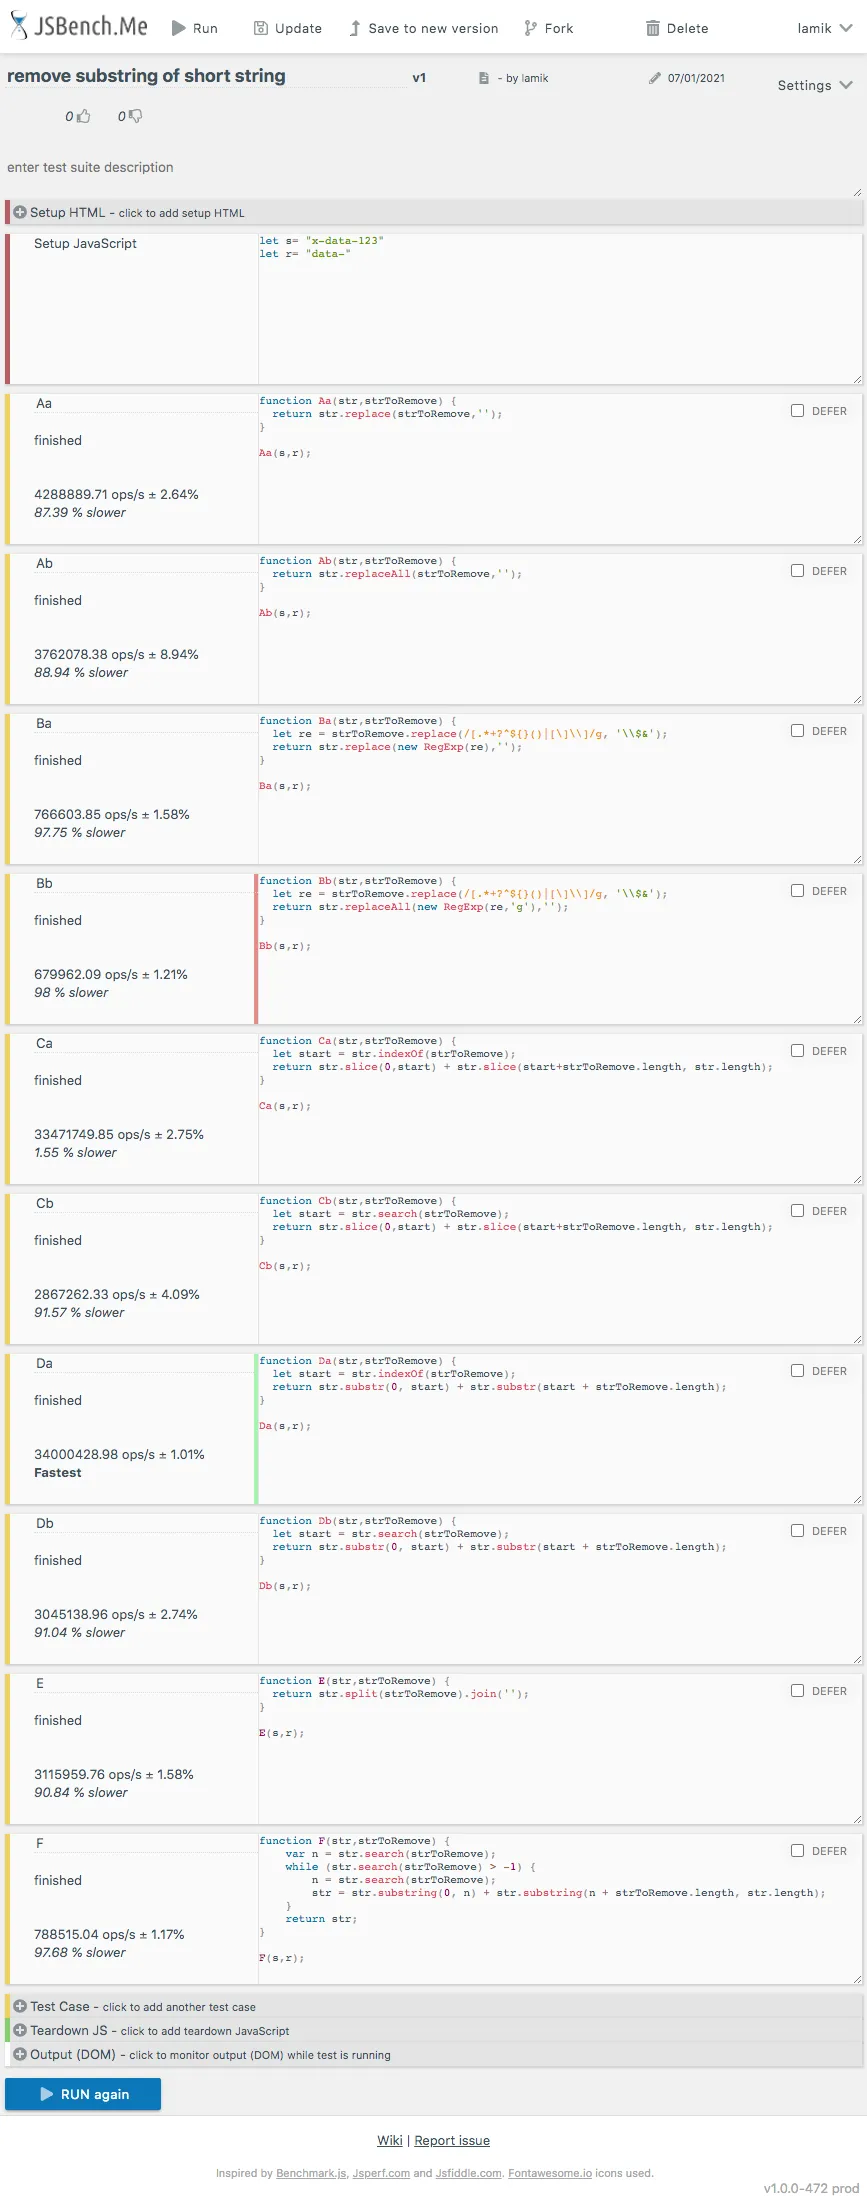Click the thumbs up icon
867x2196 pixels.
[84, 116]
